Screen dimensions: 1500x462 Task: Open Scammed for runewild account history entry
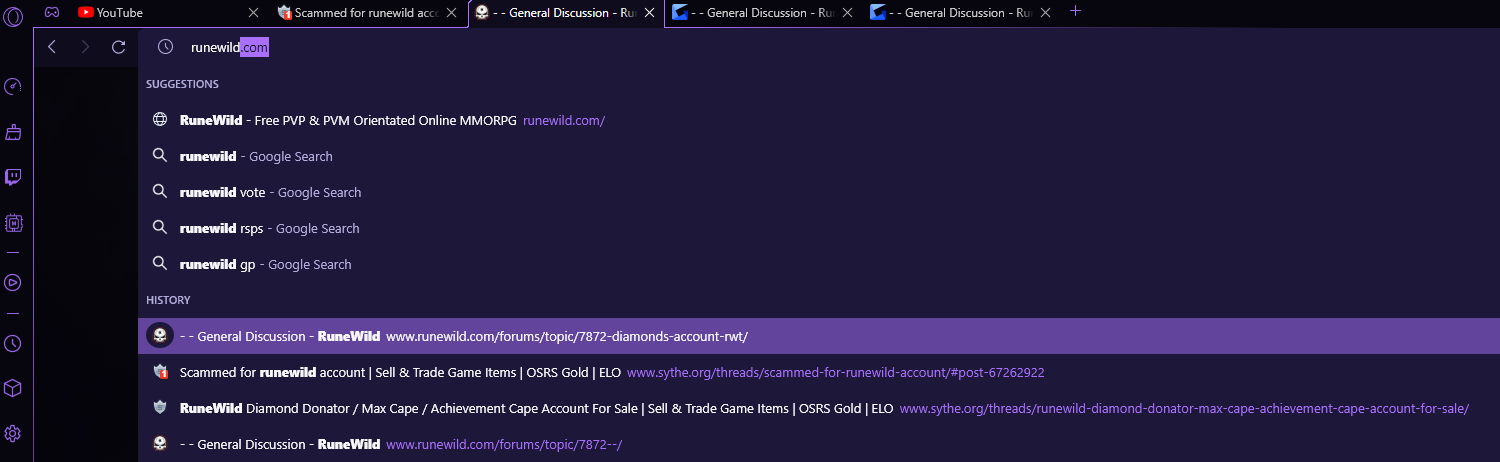pos(818,372)
